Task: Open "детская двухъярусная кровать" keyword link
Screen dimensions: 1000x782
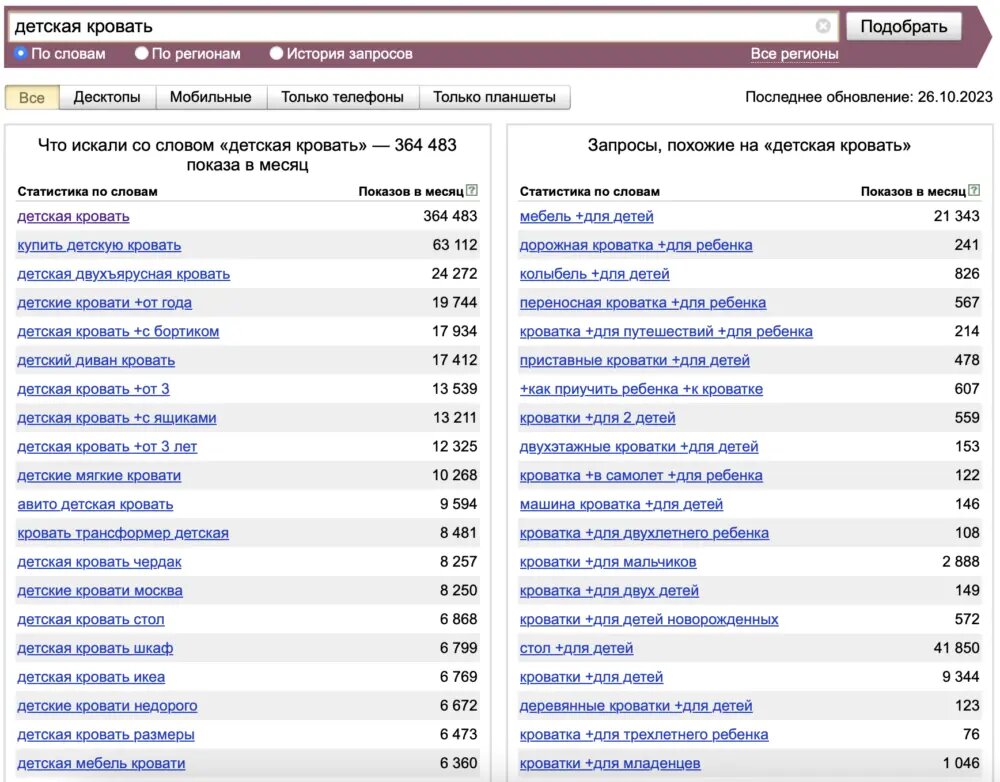Action: [x=123, y=274]
